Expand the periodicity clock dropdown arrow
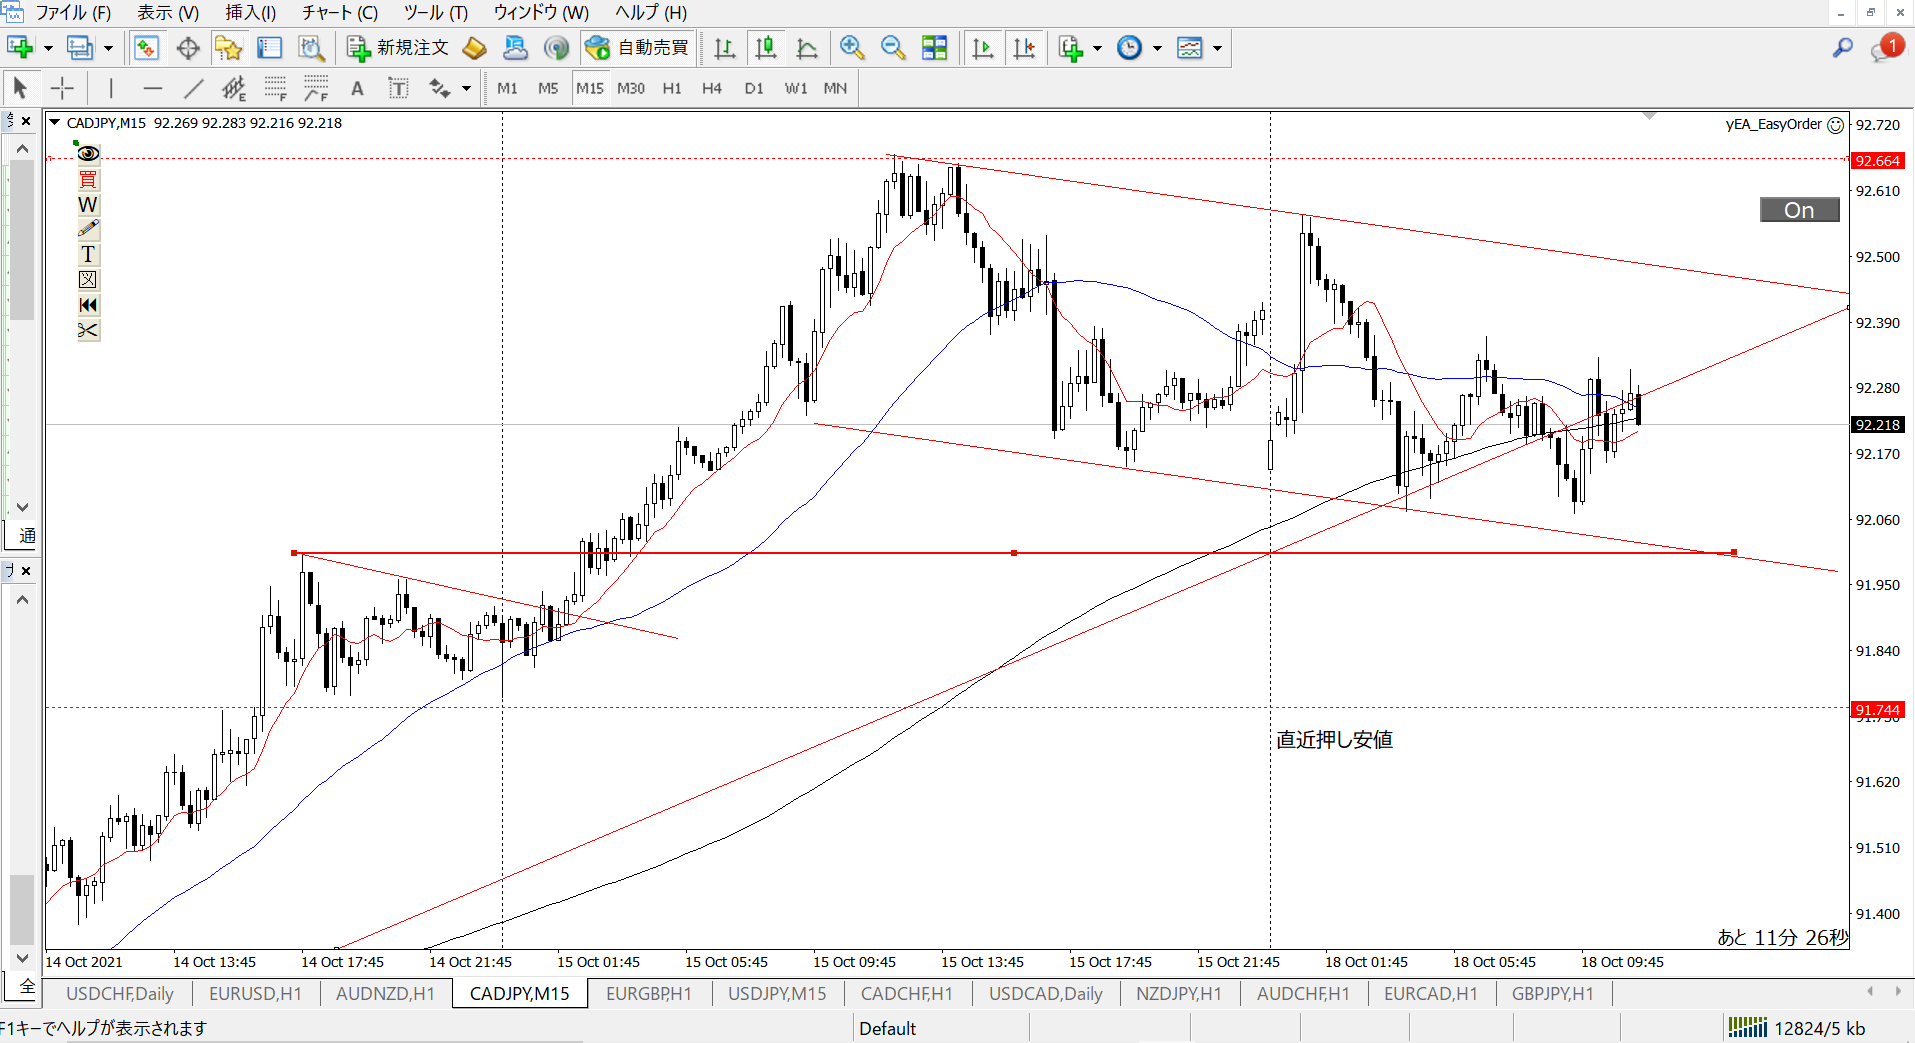This screenshot has width=1915, height=1043. point(1157,48)
